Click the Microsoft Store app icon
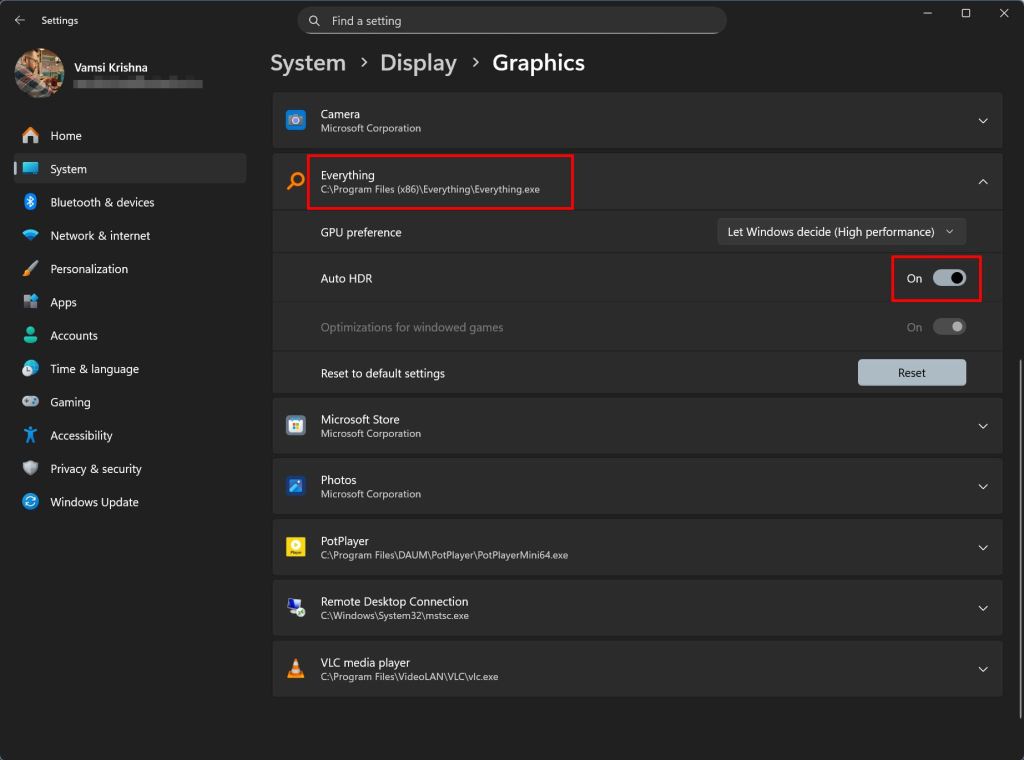 tap(295, 426)
